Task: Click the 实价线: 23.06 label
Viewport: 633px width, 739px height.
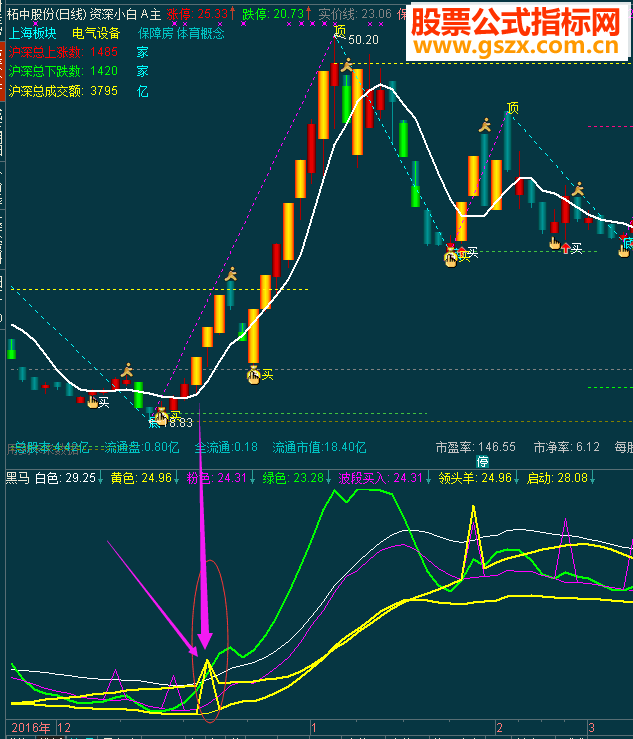Action: click(355, 14)
